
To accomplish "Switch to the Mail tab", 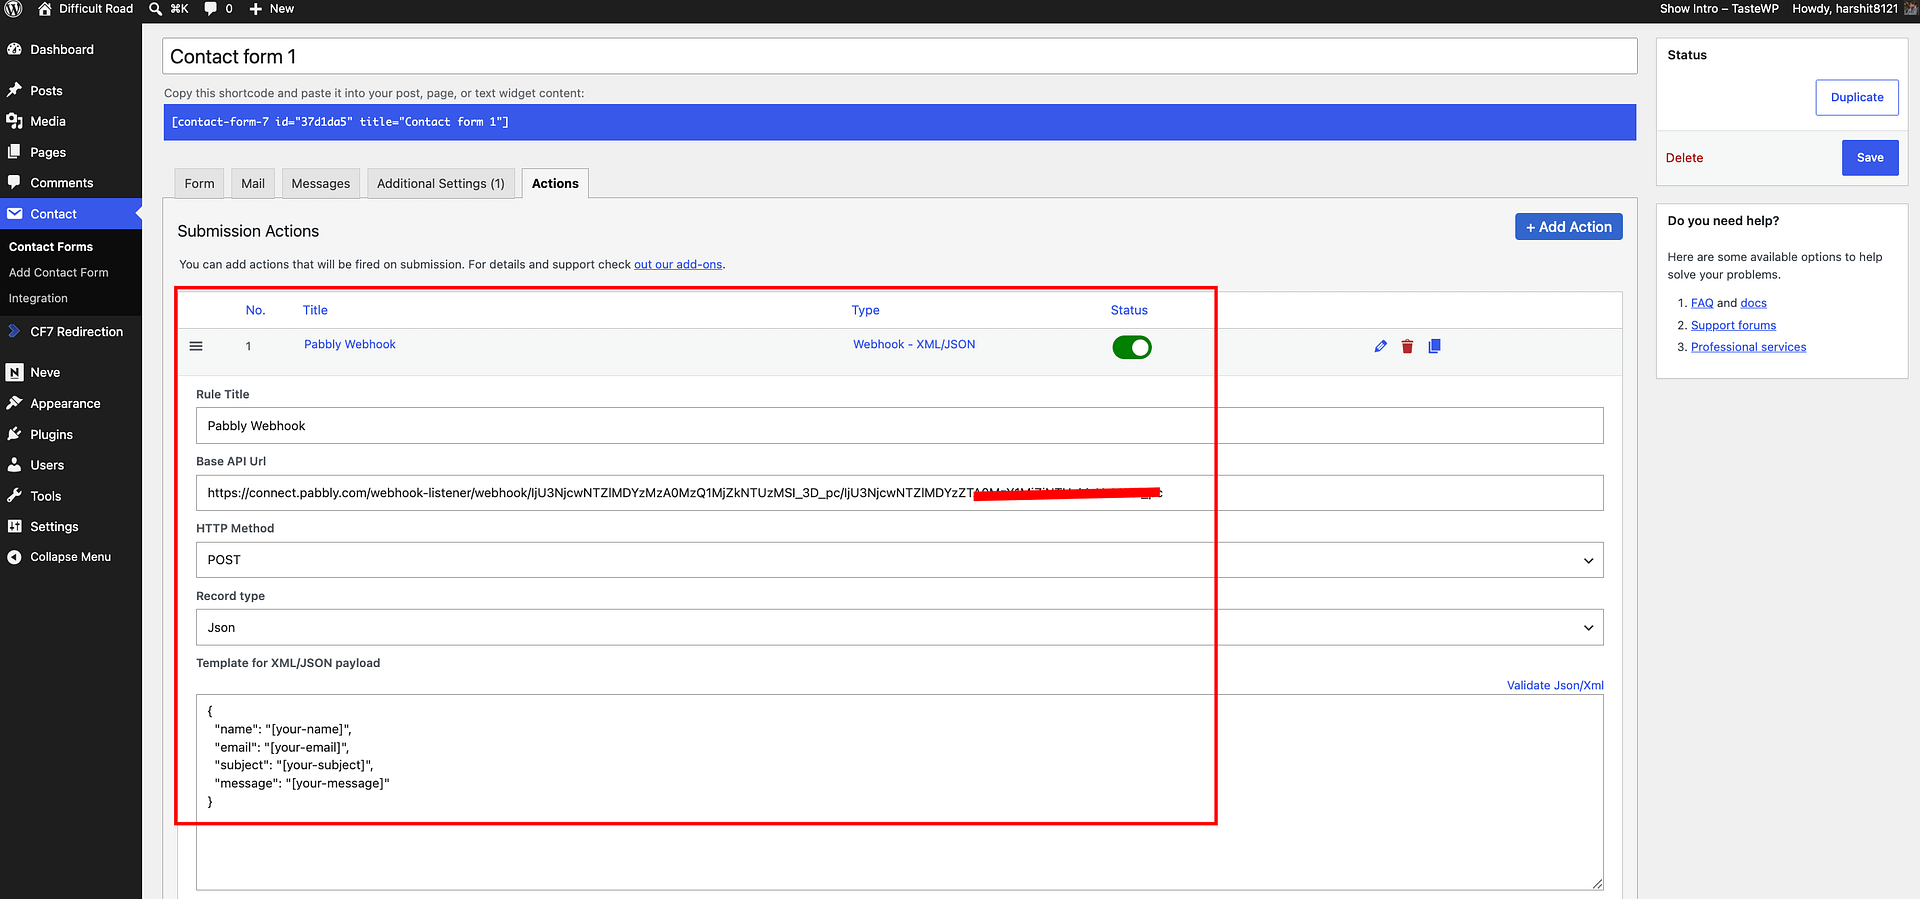I will point(253,183).
